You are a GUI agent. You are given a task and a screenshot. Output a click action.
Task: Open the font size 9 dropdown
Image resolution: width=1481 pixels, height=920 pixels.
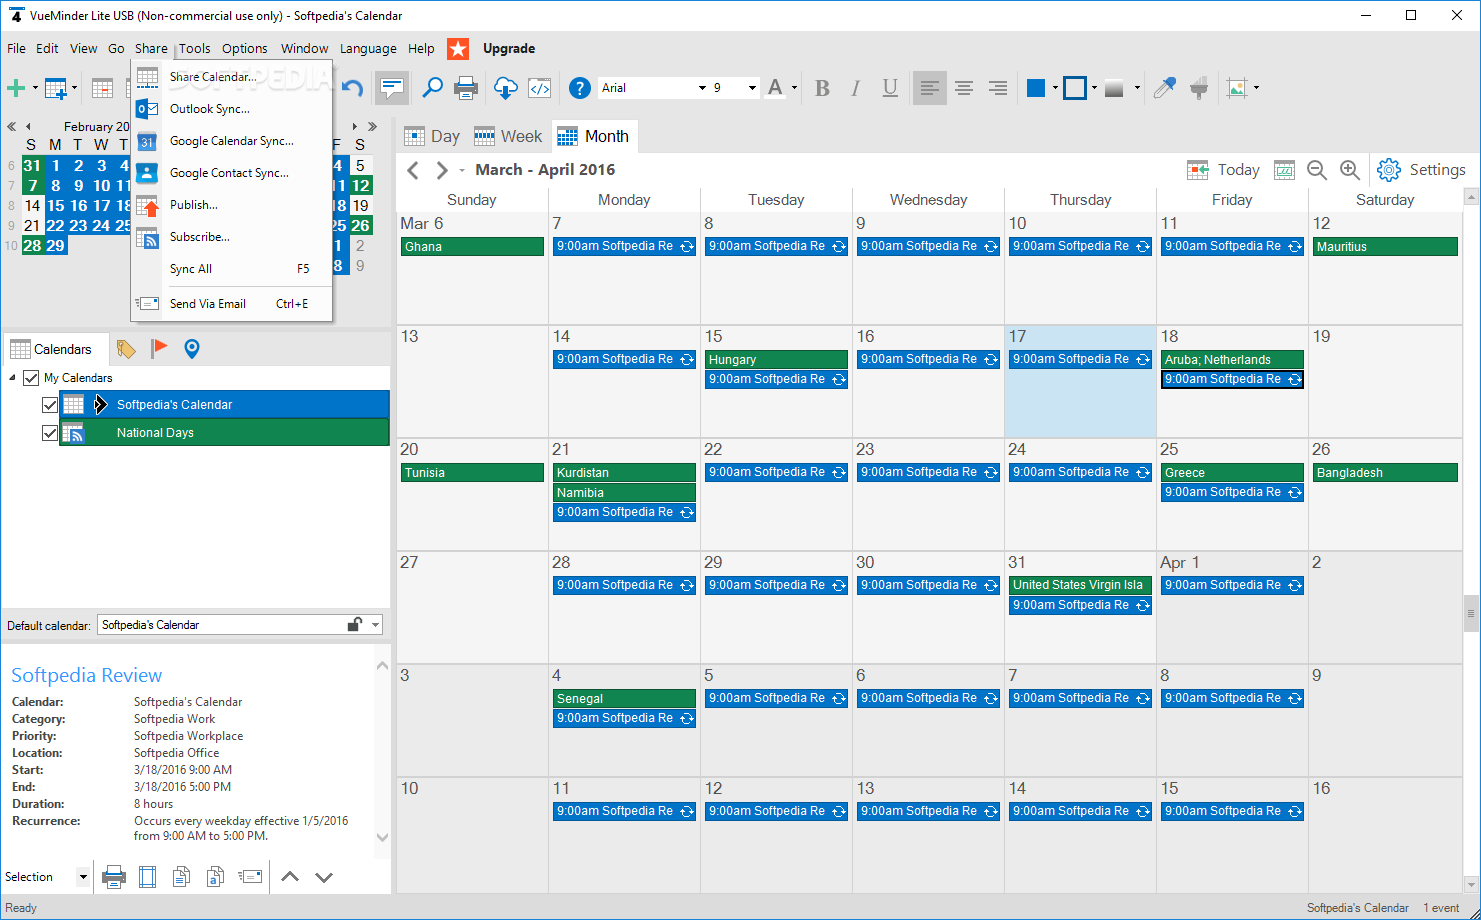coord(752,88)
